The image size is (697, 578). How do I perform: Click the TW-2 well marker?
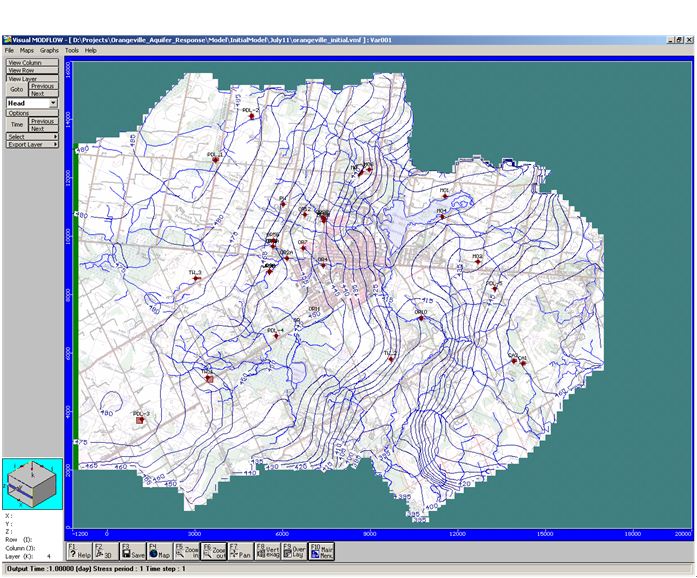click(x=391, y=359)
